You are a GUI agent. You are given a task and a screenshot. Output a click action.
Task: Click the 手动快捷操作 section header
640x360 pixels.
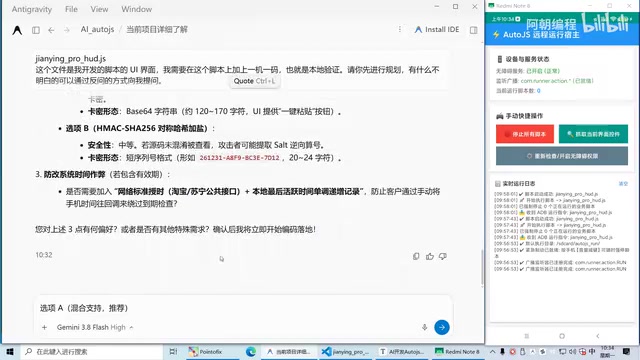pyautogui.click(x=525, y=116)
